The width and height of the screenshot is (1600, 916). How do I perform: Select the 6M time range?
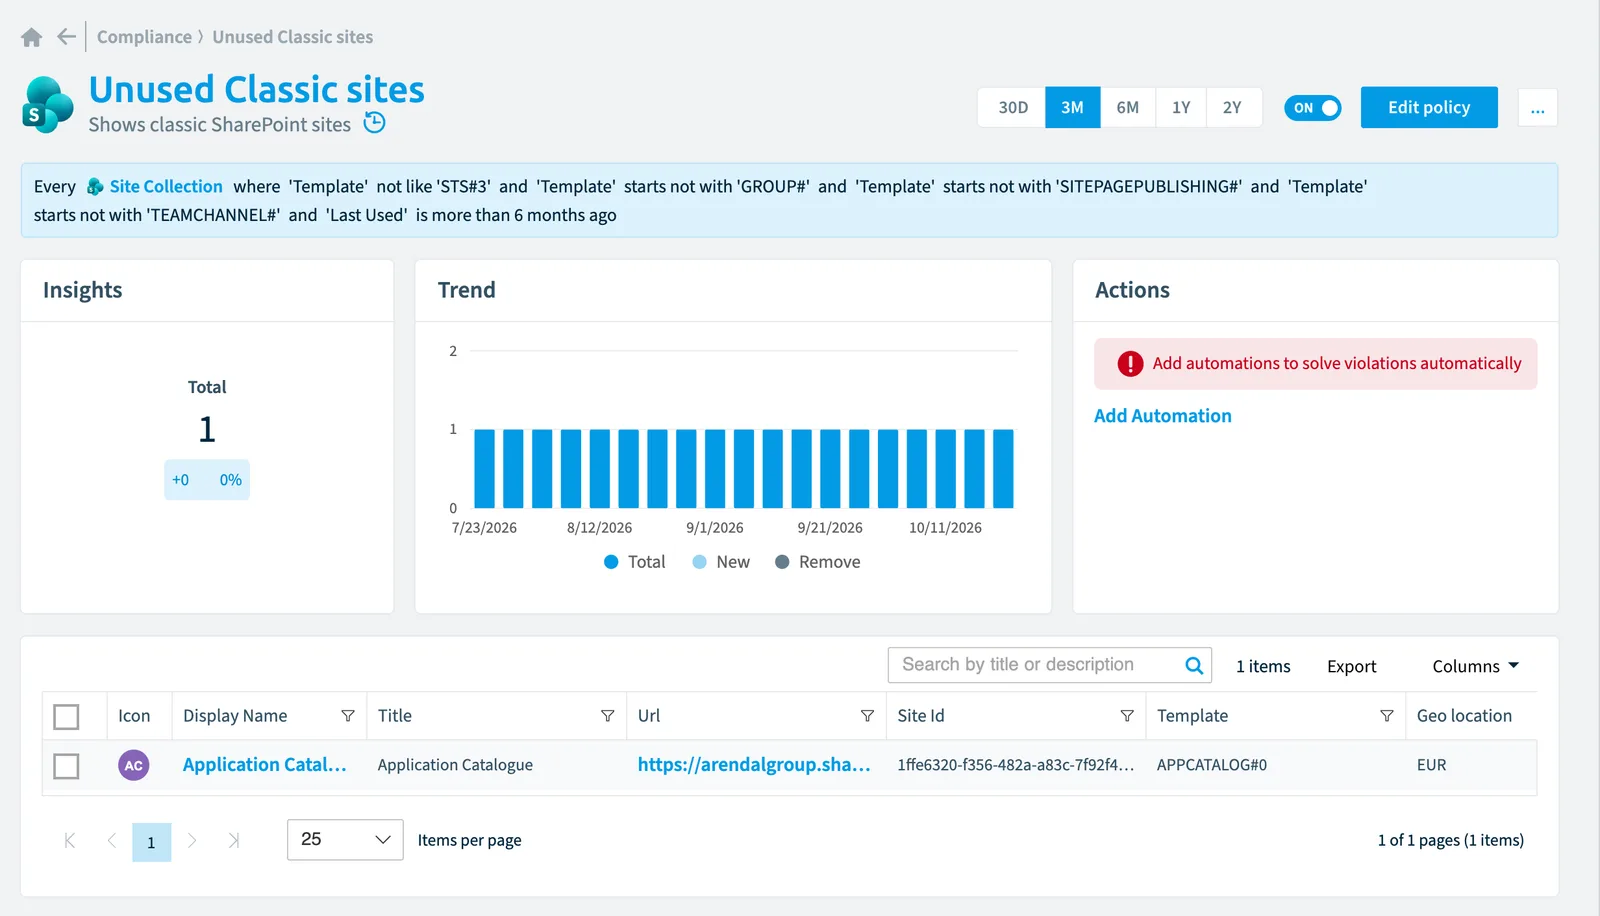(x=1128, y=108)
